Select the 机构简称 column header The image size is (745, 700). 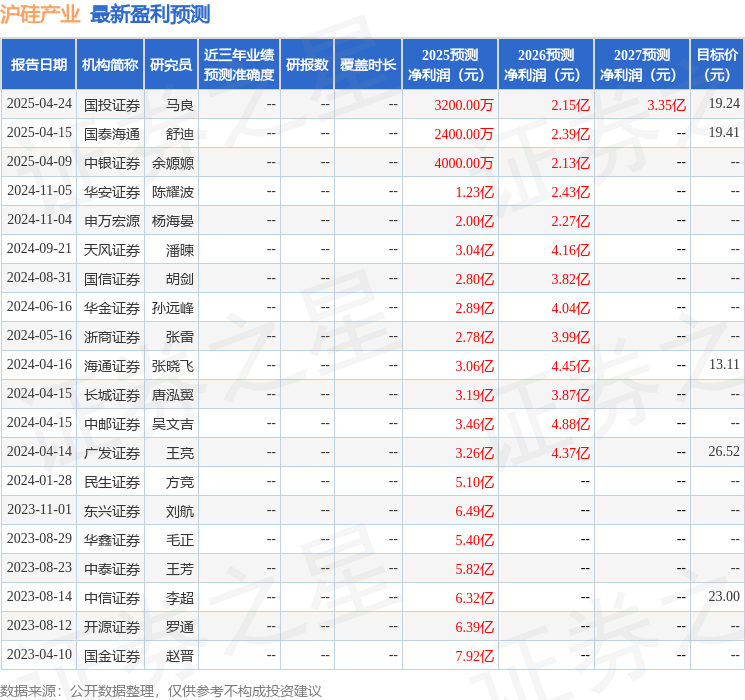(x=110, y=65)
